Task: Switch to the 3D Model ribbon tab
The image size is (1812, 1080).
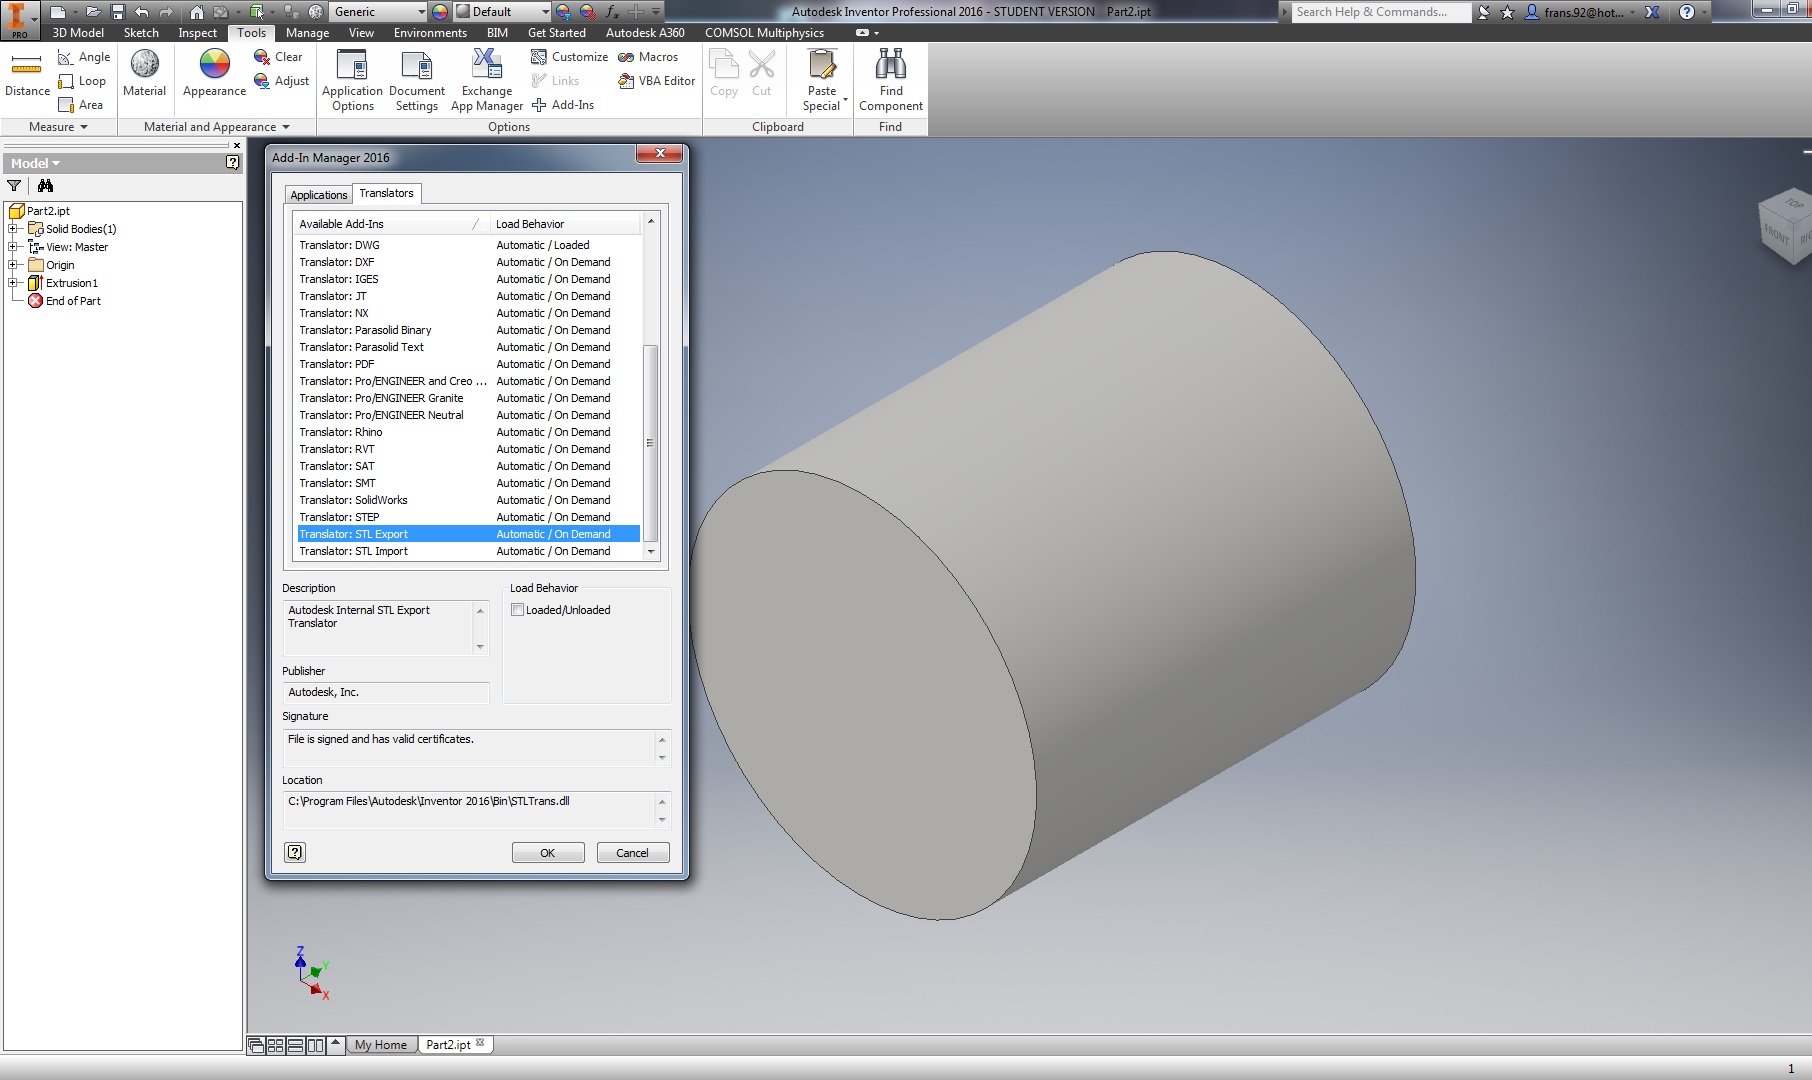Action: coord(78,33)
